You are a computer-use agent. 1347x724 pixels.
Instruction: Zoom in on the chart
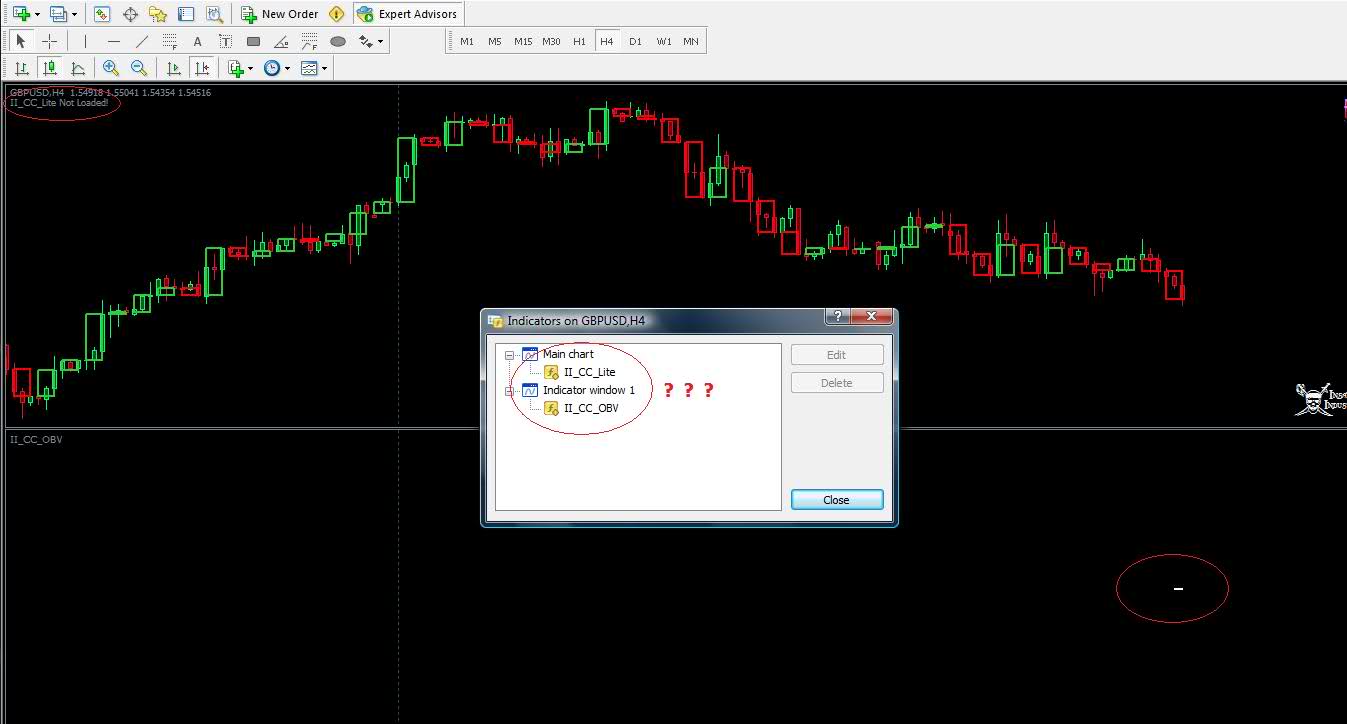111,68
